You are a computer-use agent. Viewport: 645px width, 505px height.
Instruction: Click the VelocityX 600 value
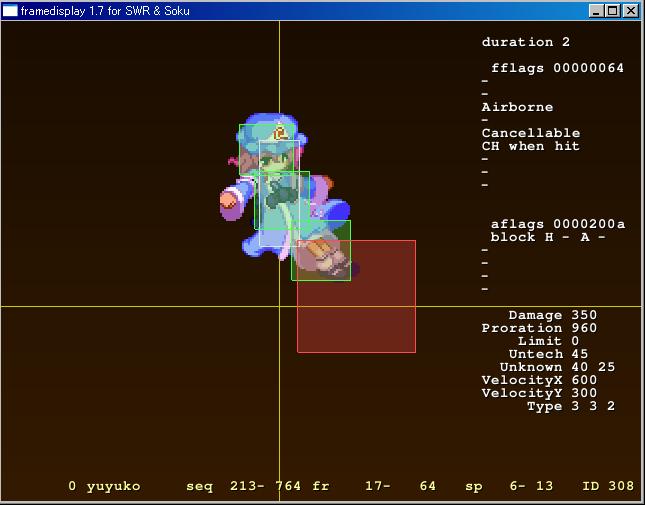539,380
